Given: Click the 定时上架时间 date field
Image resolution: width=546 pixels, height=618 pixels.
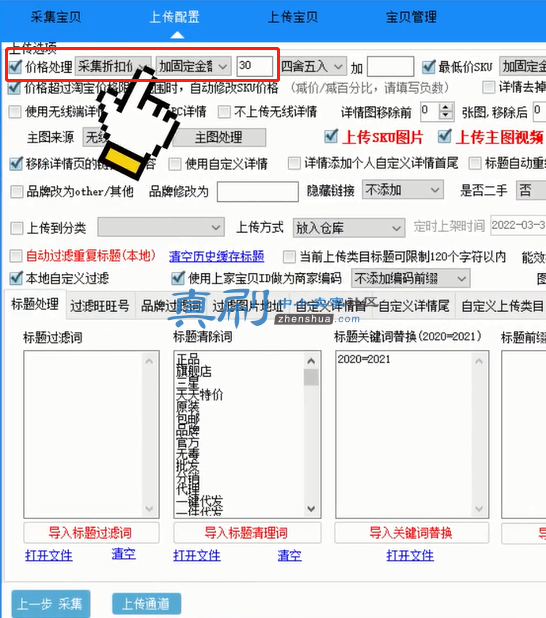Looking at the screenshot, I should coord(518,225).
